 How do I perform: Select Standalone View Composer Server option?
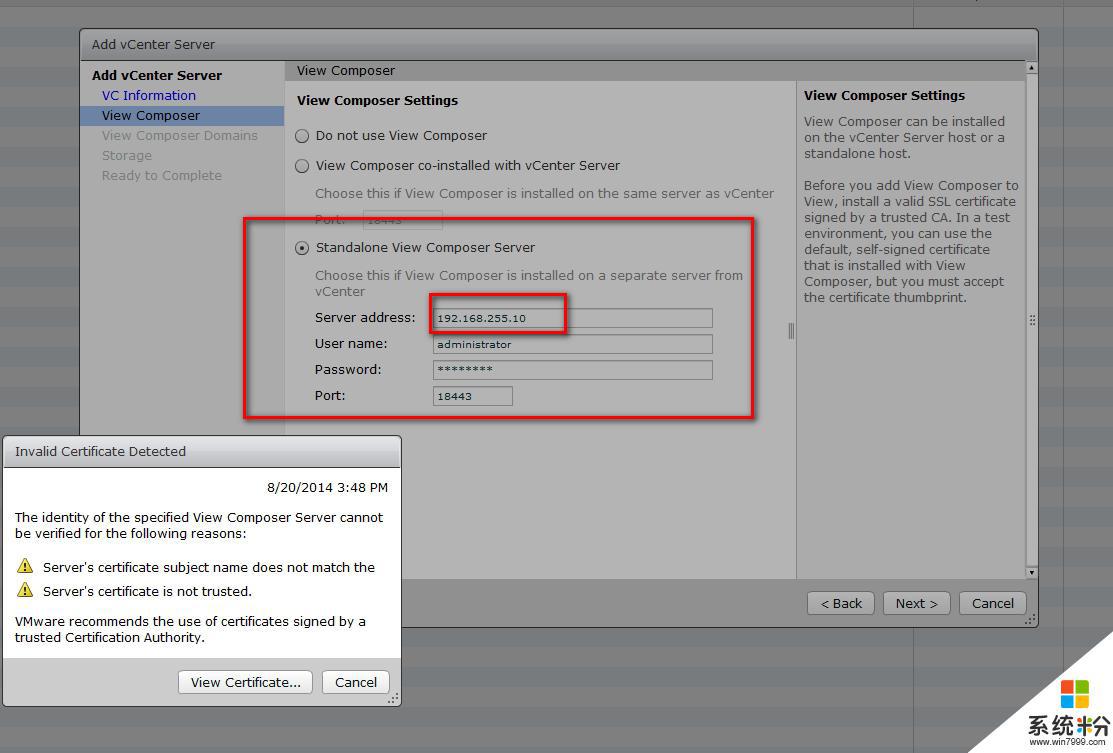click(x=302, y=248)
